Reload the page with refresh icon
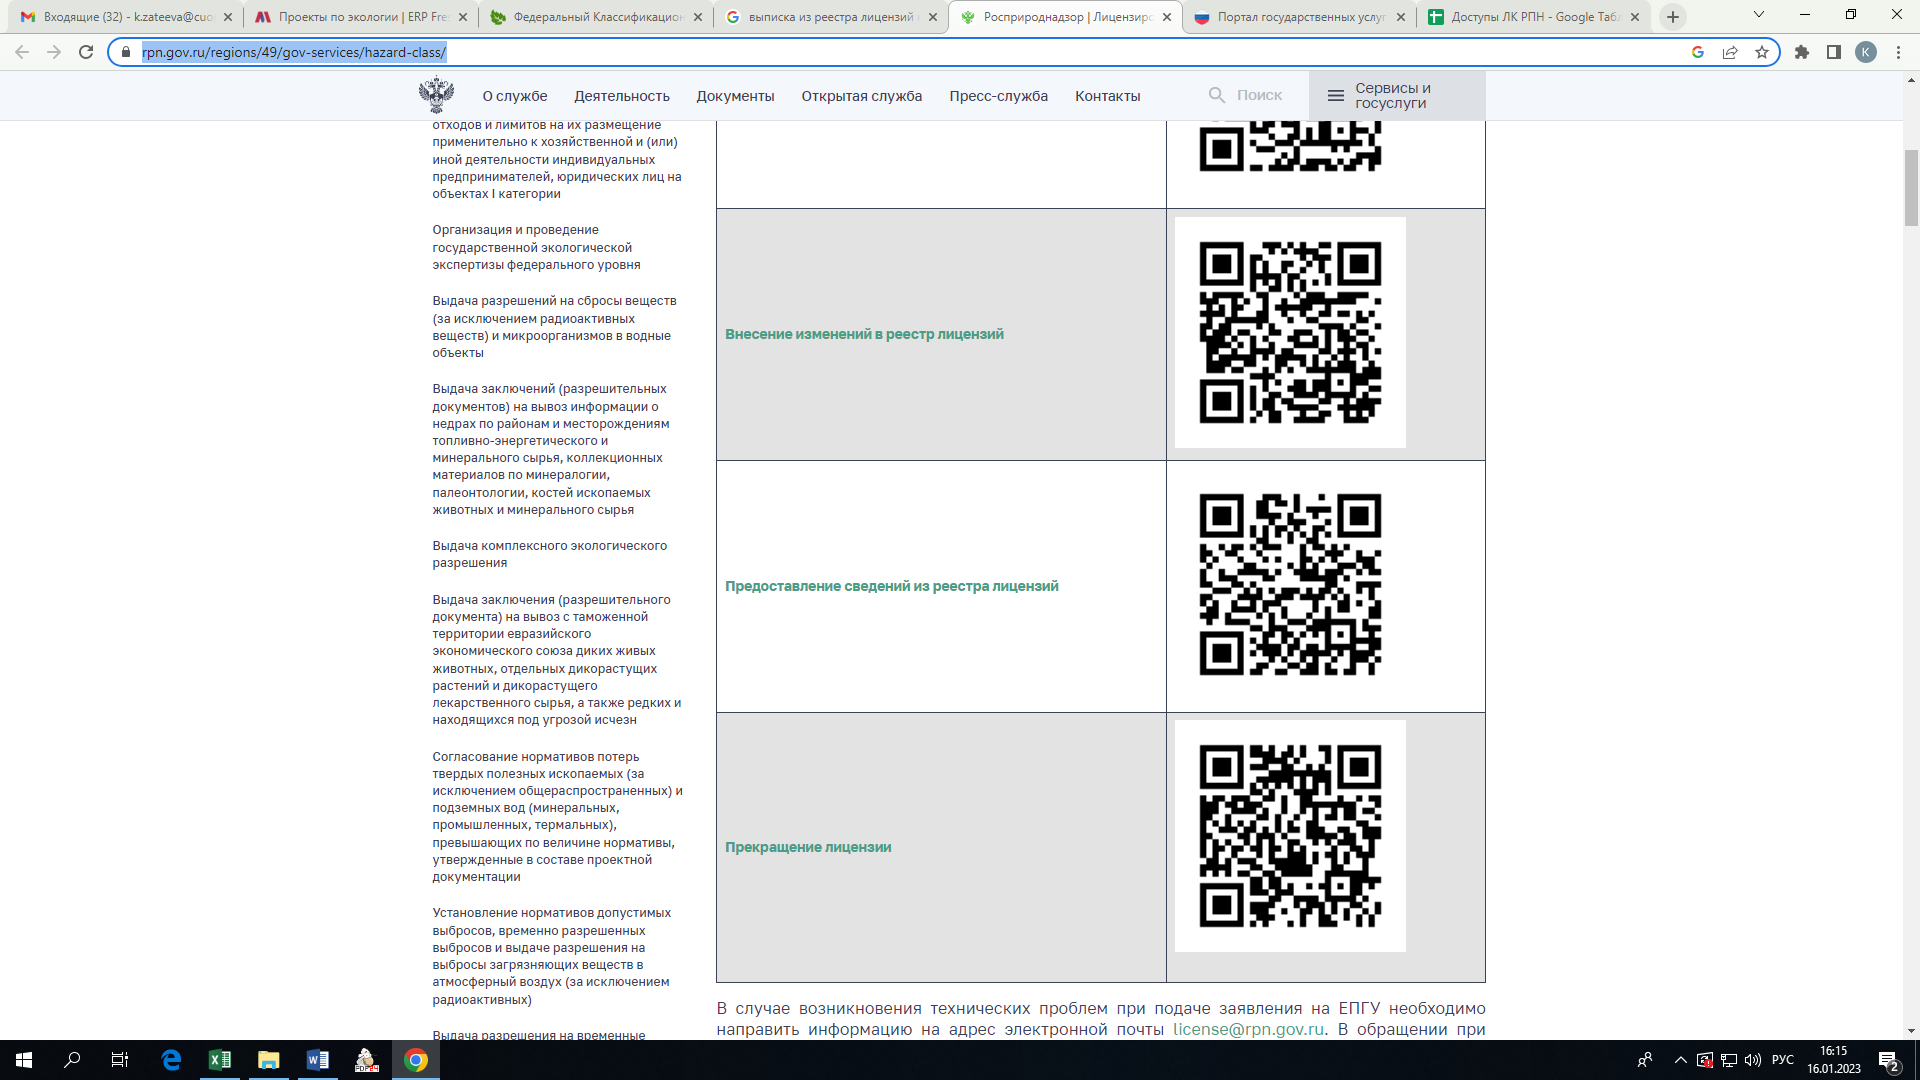The width and height of the screenshot is (1920, 1080). tap(86, 52)
